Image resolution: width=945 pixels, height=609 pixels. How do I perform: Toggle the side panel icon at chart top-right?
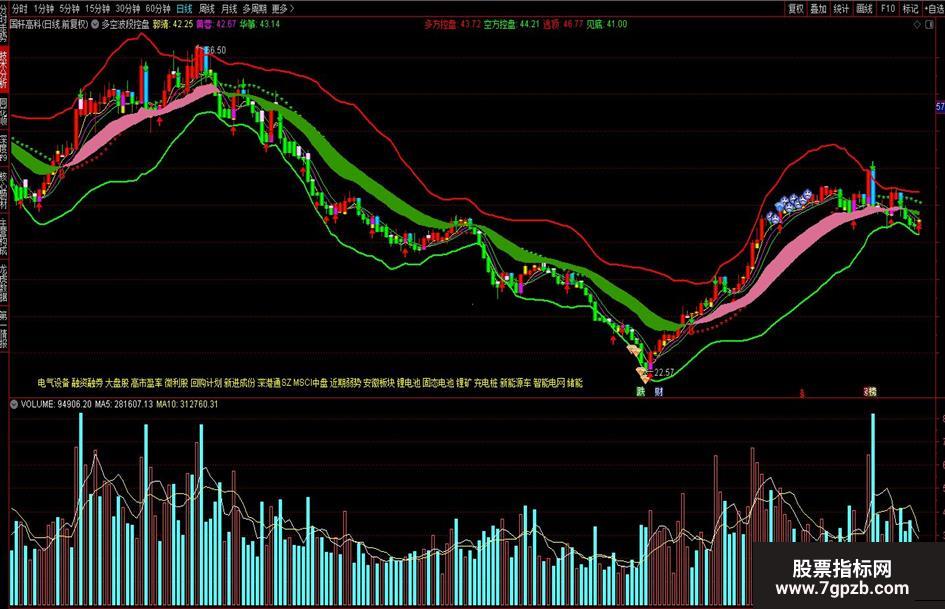(x=928, y=25)
